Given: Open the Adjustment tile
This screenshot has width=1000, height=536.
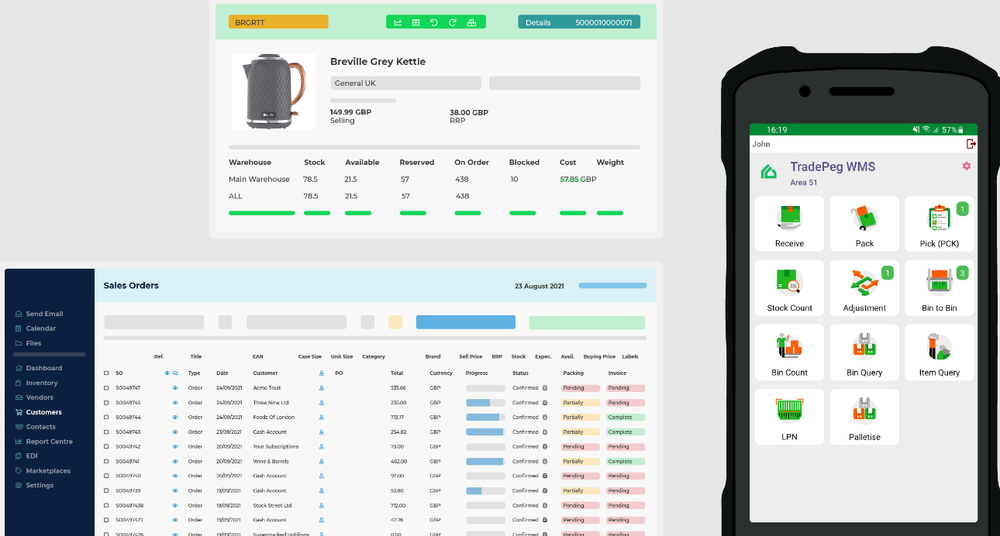Looking at the screenshot, I should (864, 288).
